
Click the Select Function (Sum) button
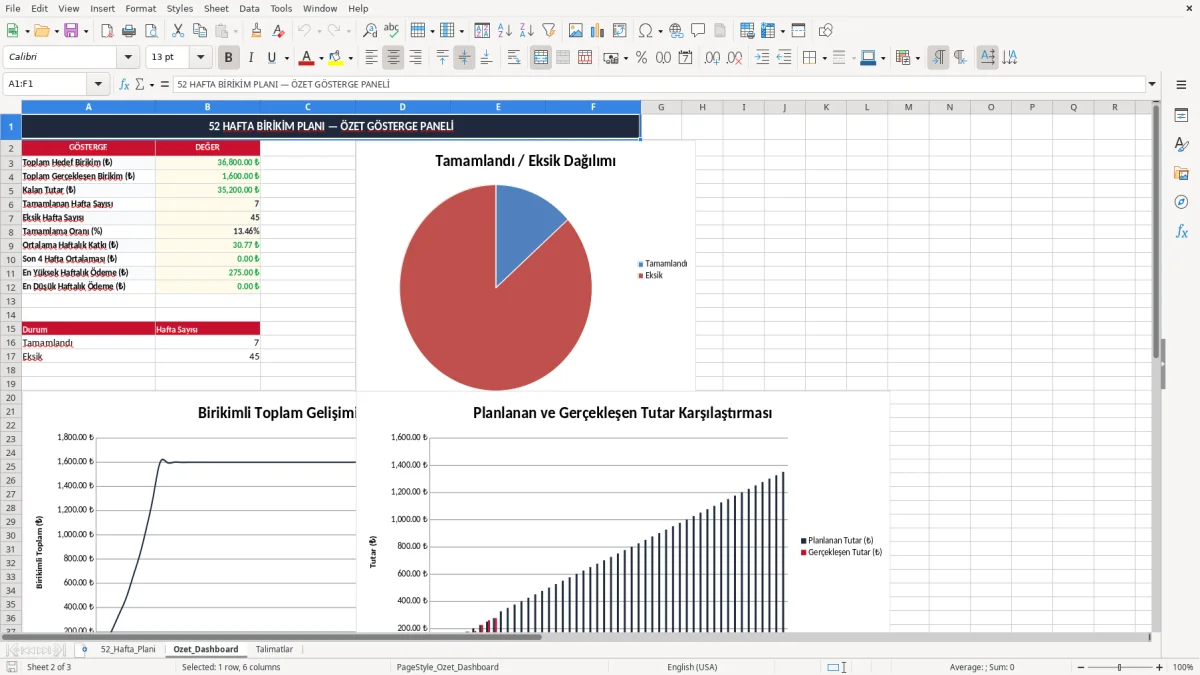point(140,85)
